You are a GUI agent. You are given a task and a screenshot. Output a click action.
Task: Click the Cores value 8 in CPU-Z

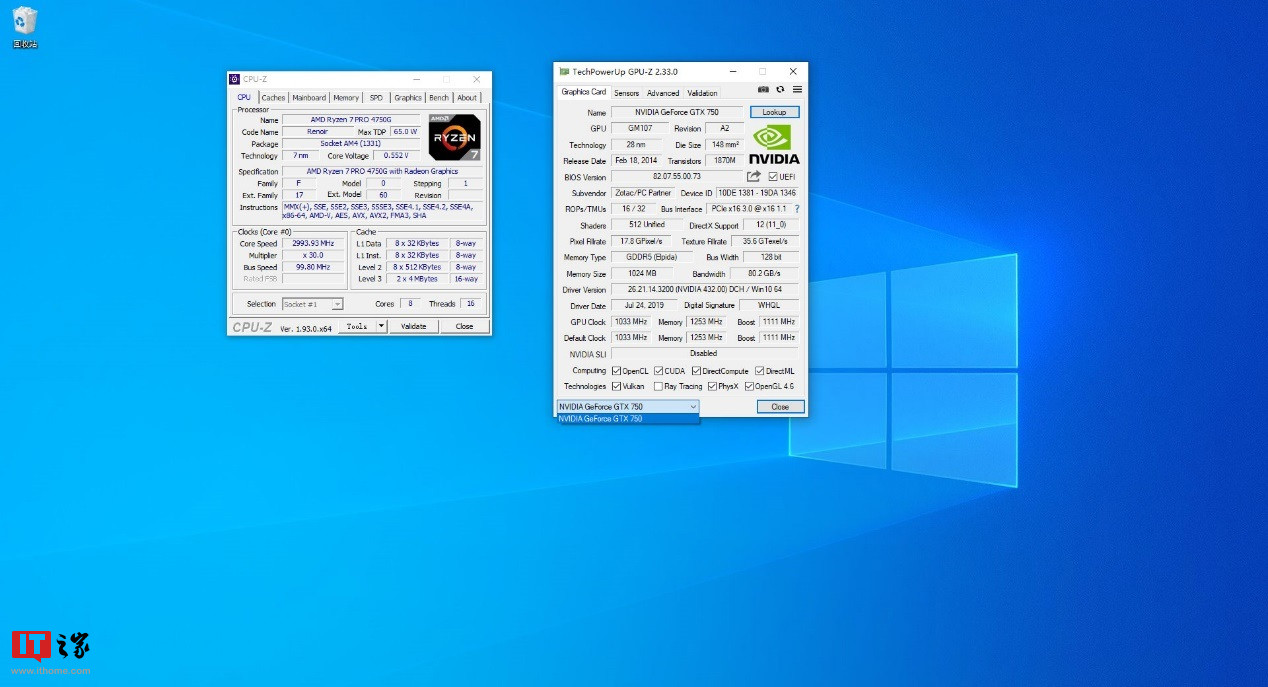point(410,304)
